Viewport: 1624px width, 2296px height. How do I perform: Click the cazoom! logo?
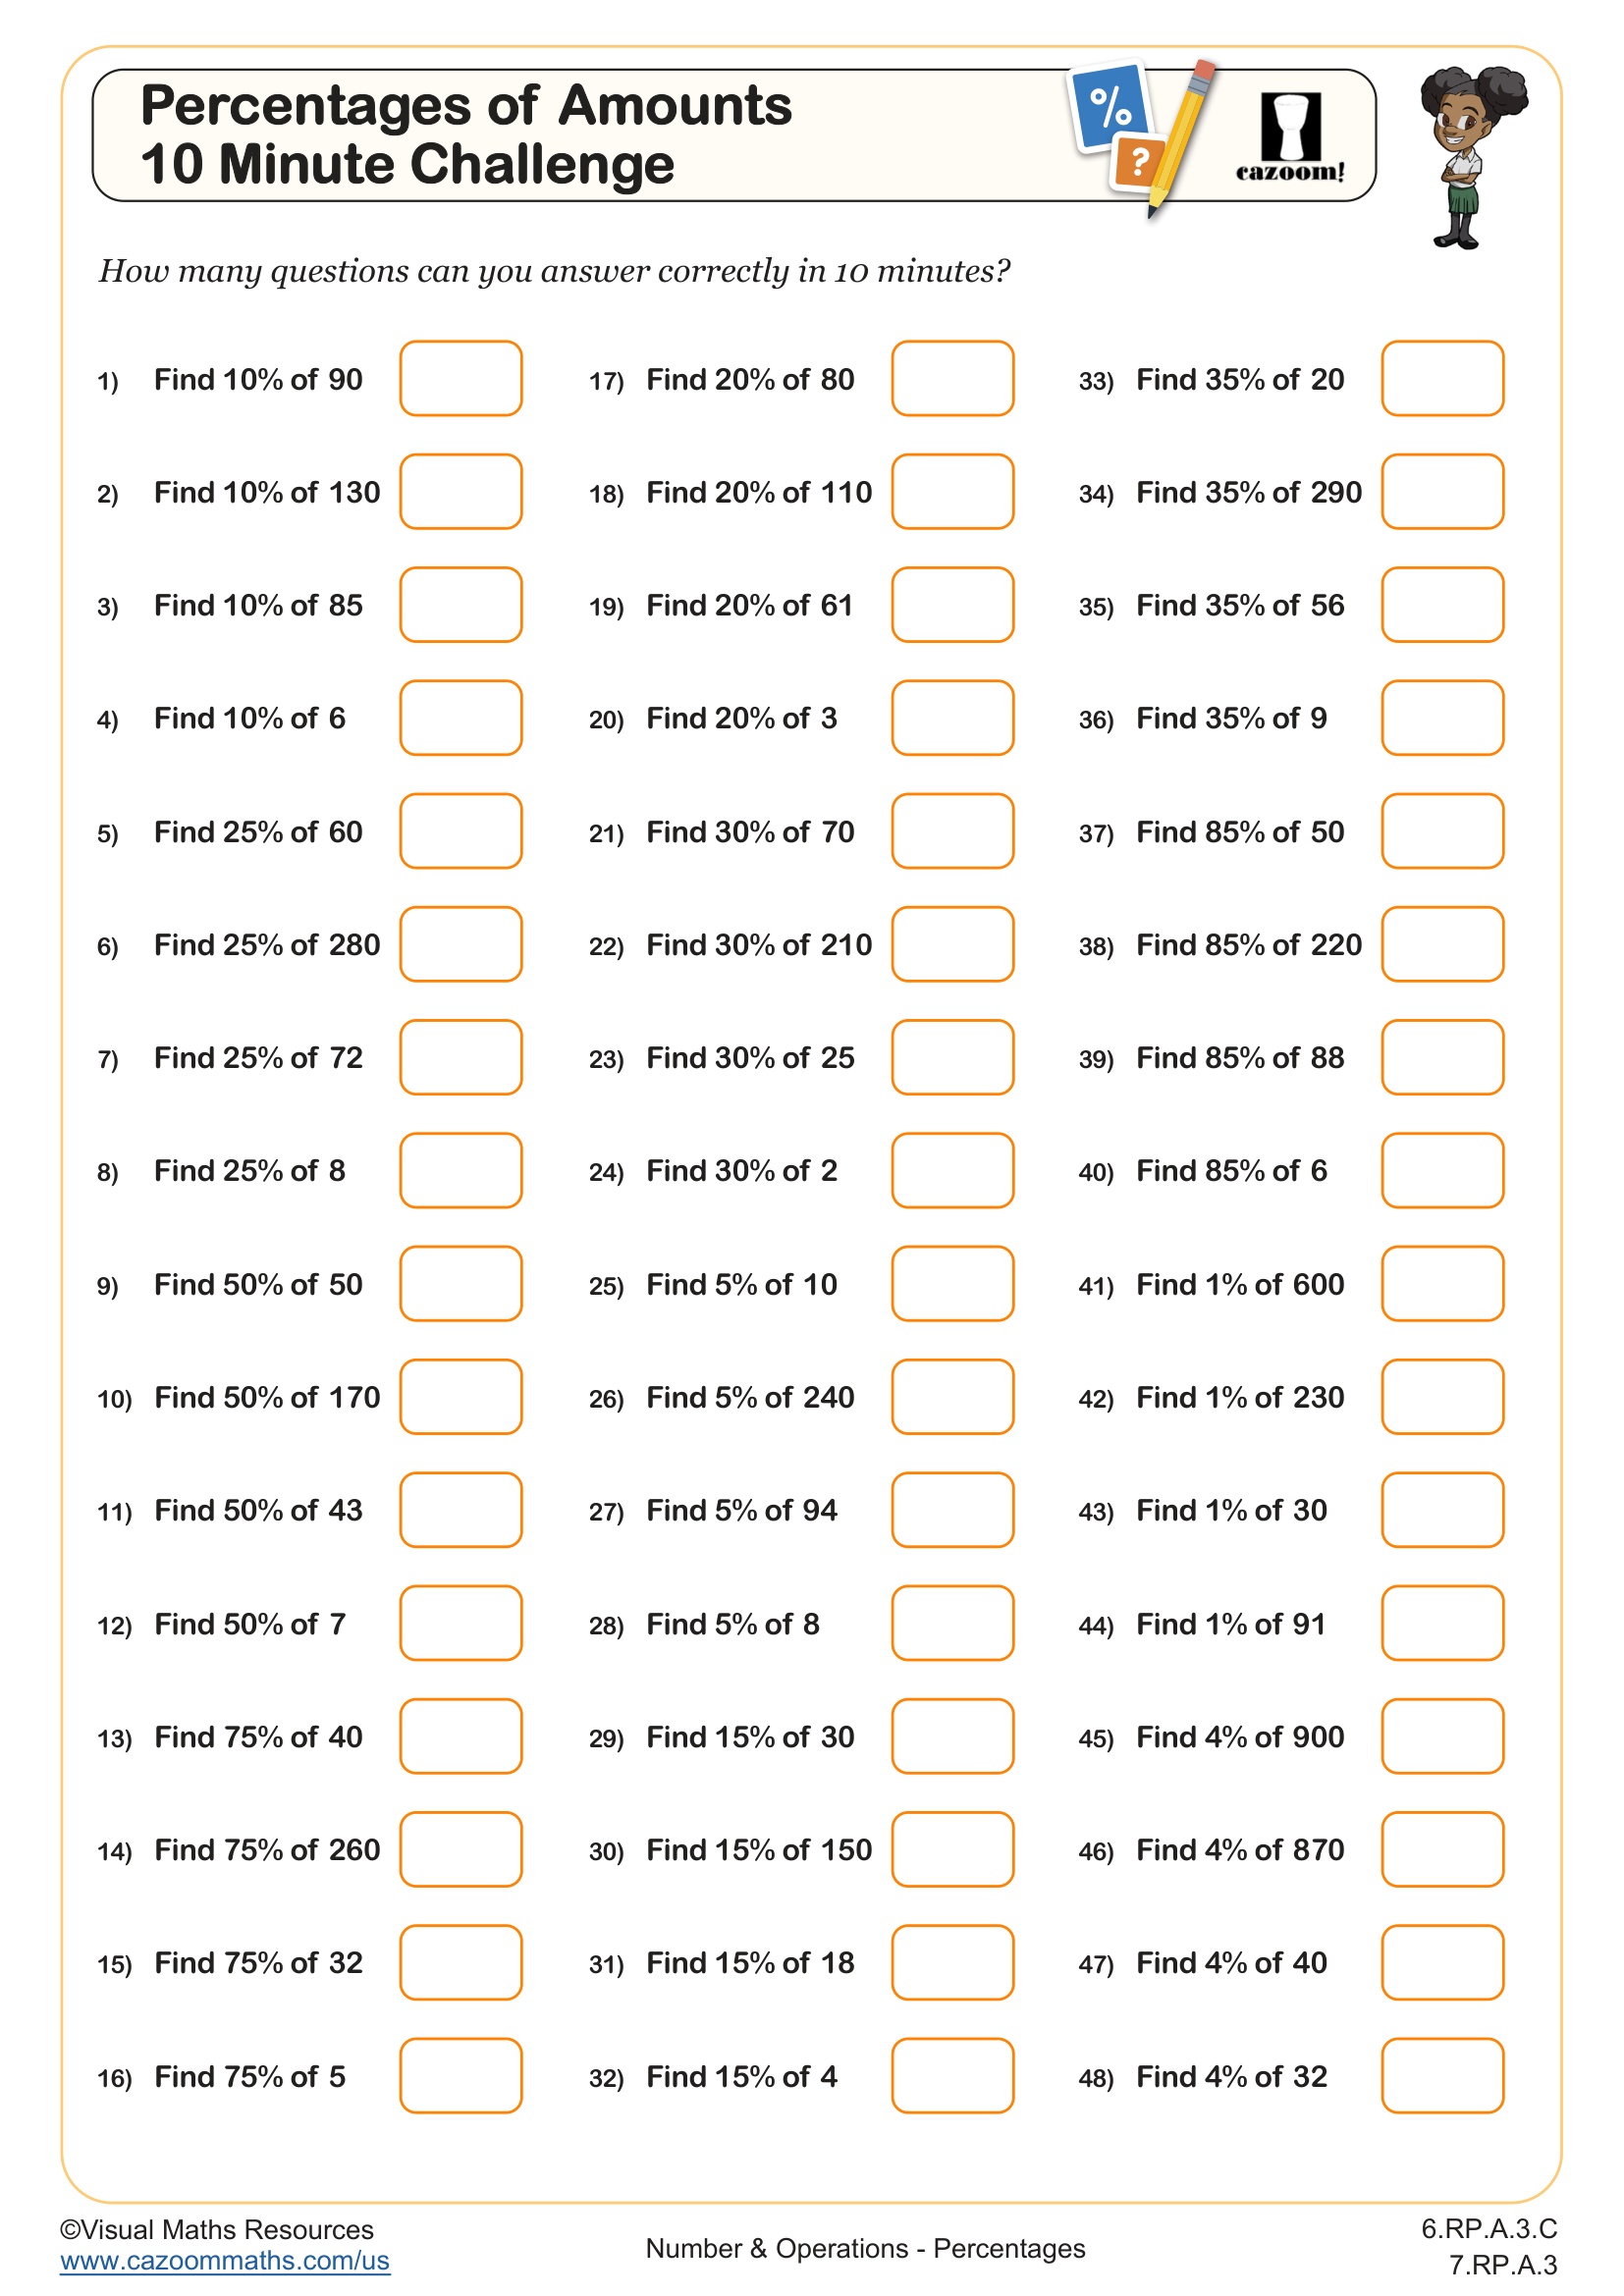click(1290, 137)
